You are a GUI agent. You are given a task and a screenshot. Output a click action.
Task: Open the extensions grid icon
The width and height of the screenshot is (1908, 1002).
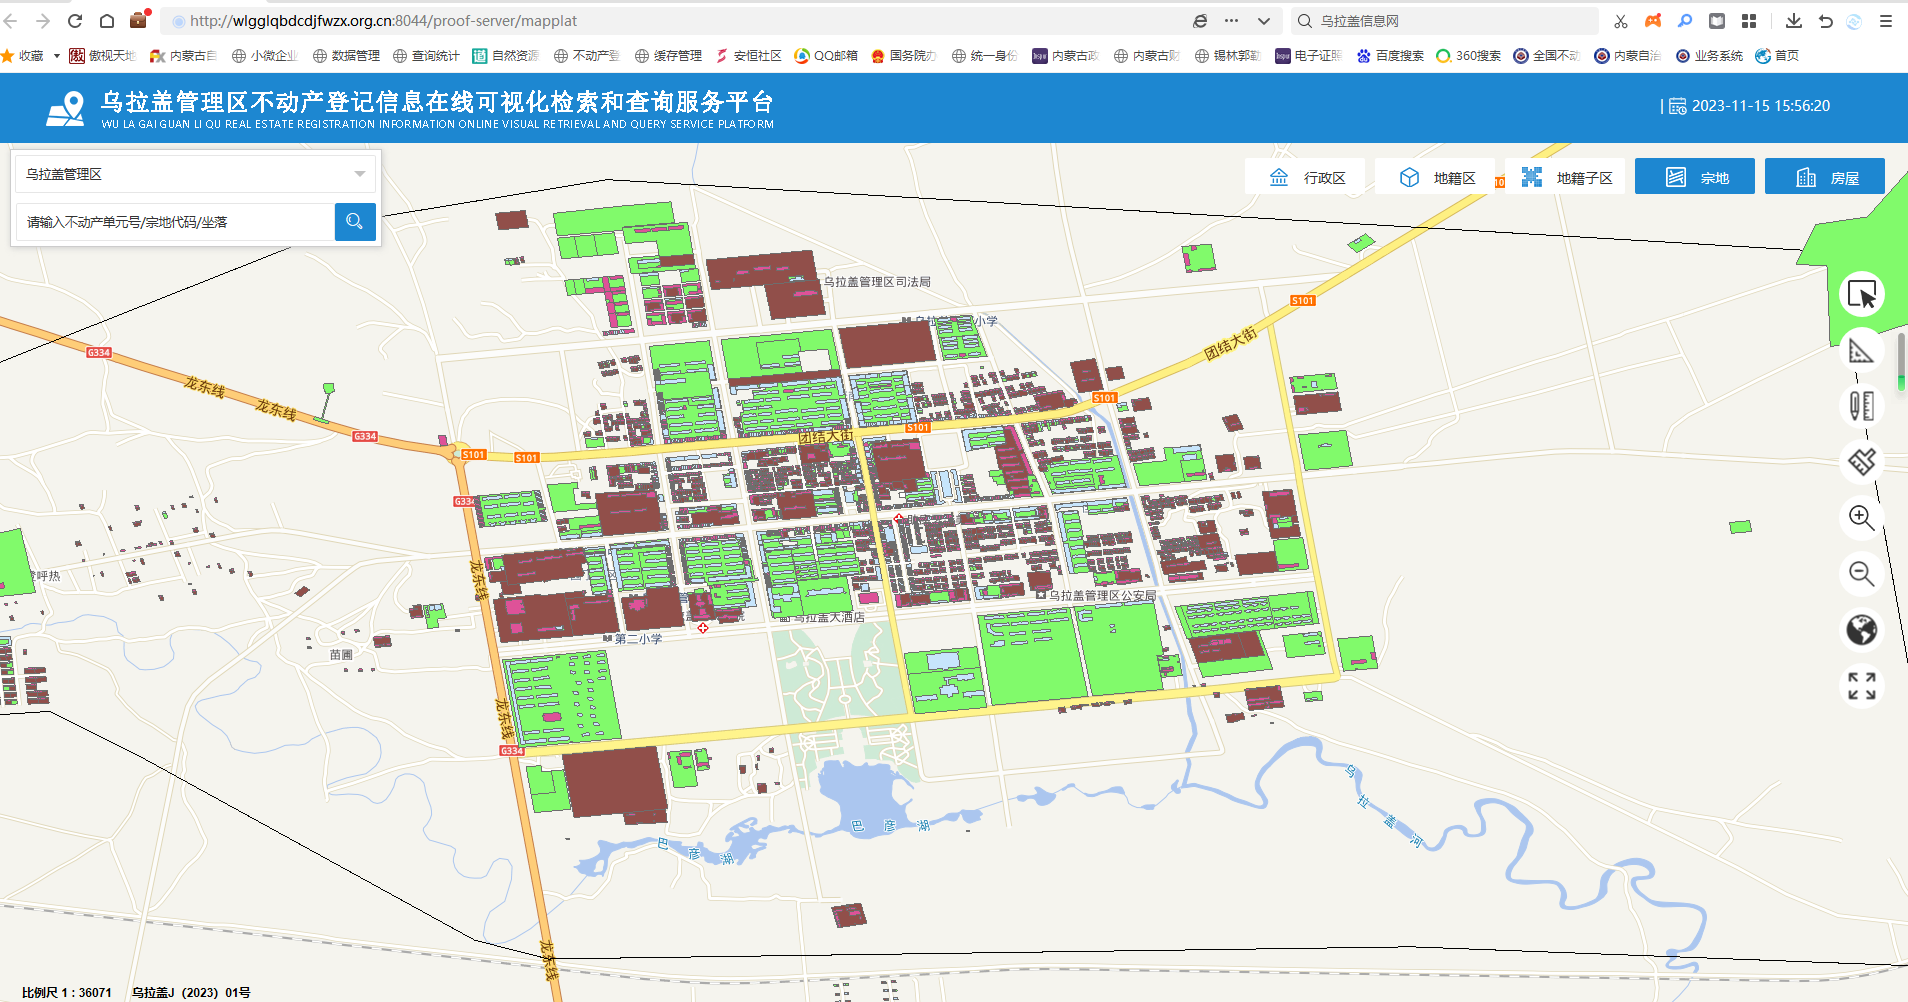point(1749,21)
